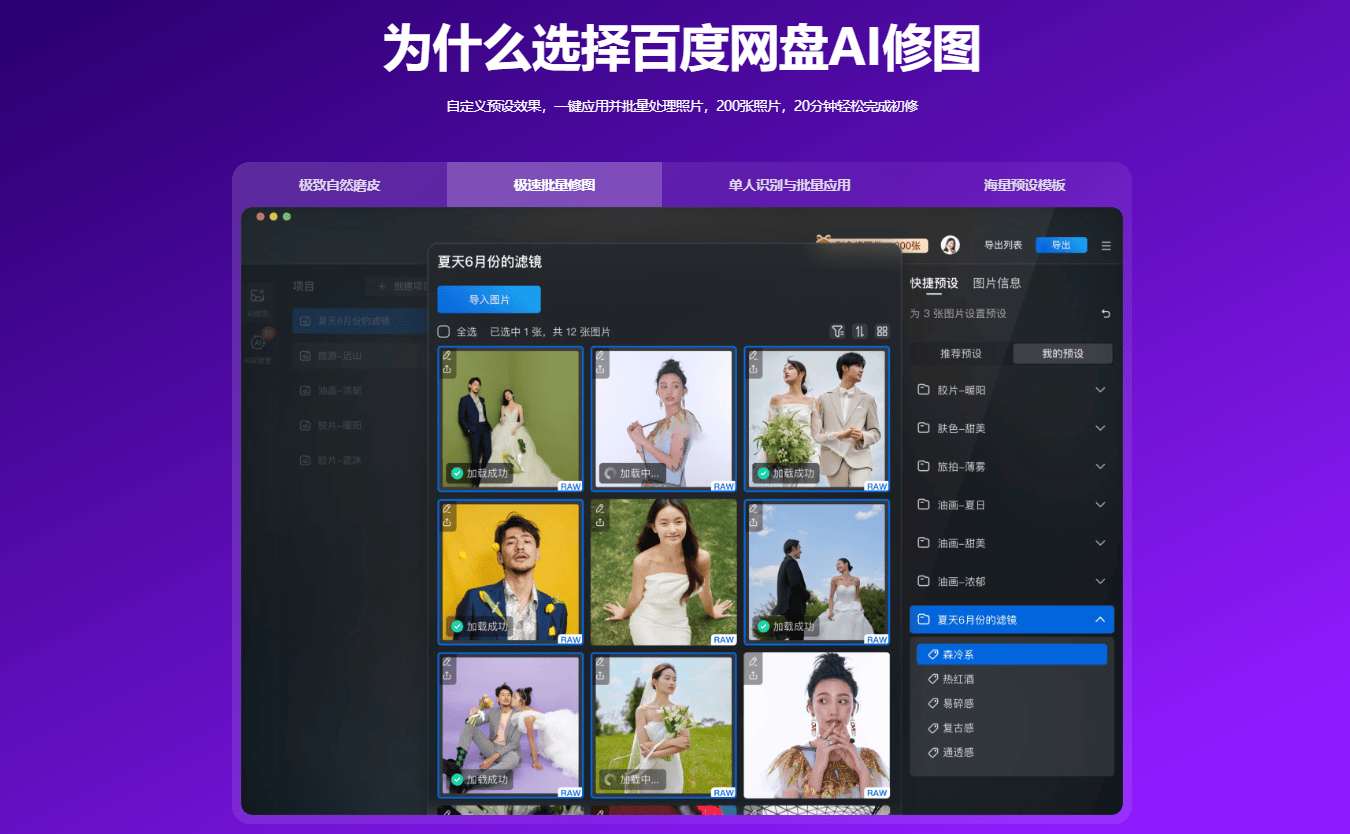Expand the 肤色-甜美 preset folder chevron

[x=1100, y=428]
